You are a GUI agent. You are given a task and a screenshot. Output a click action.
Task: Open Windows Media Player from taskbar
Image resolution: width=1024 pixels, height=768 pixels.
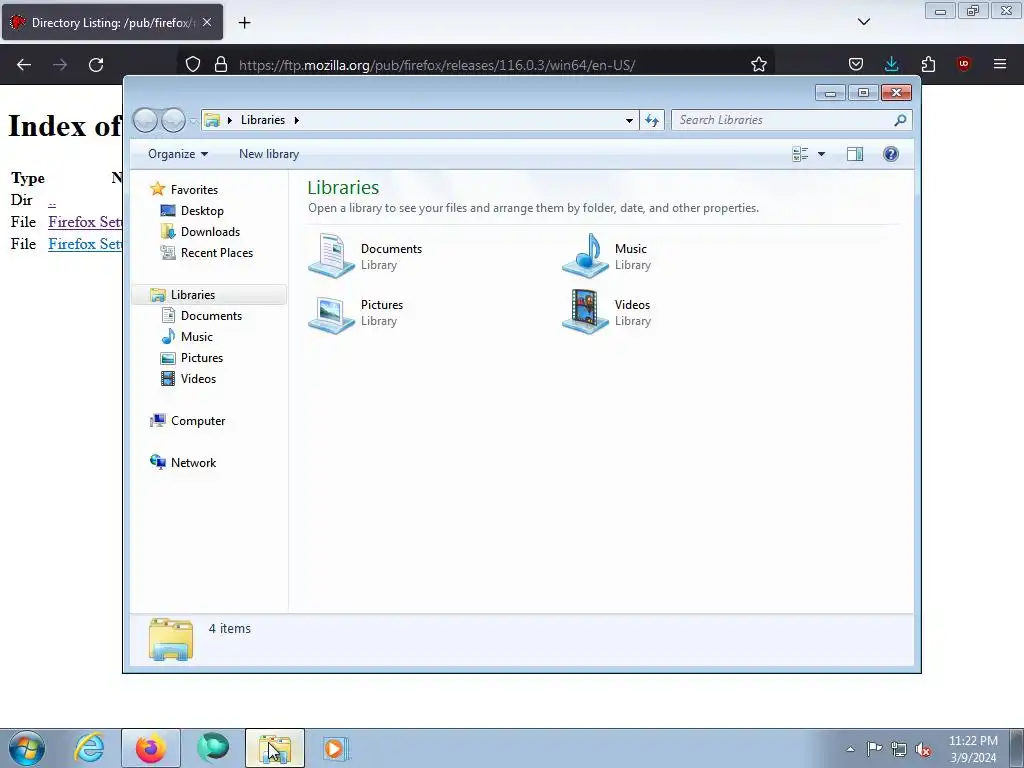click(335, 748)
